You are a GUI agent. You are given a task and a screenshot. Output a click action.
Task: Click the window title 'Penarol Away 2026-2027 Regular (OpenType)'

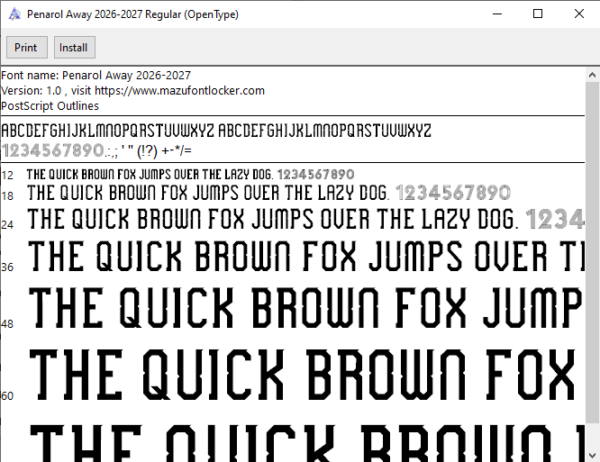point(133,15)
